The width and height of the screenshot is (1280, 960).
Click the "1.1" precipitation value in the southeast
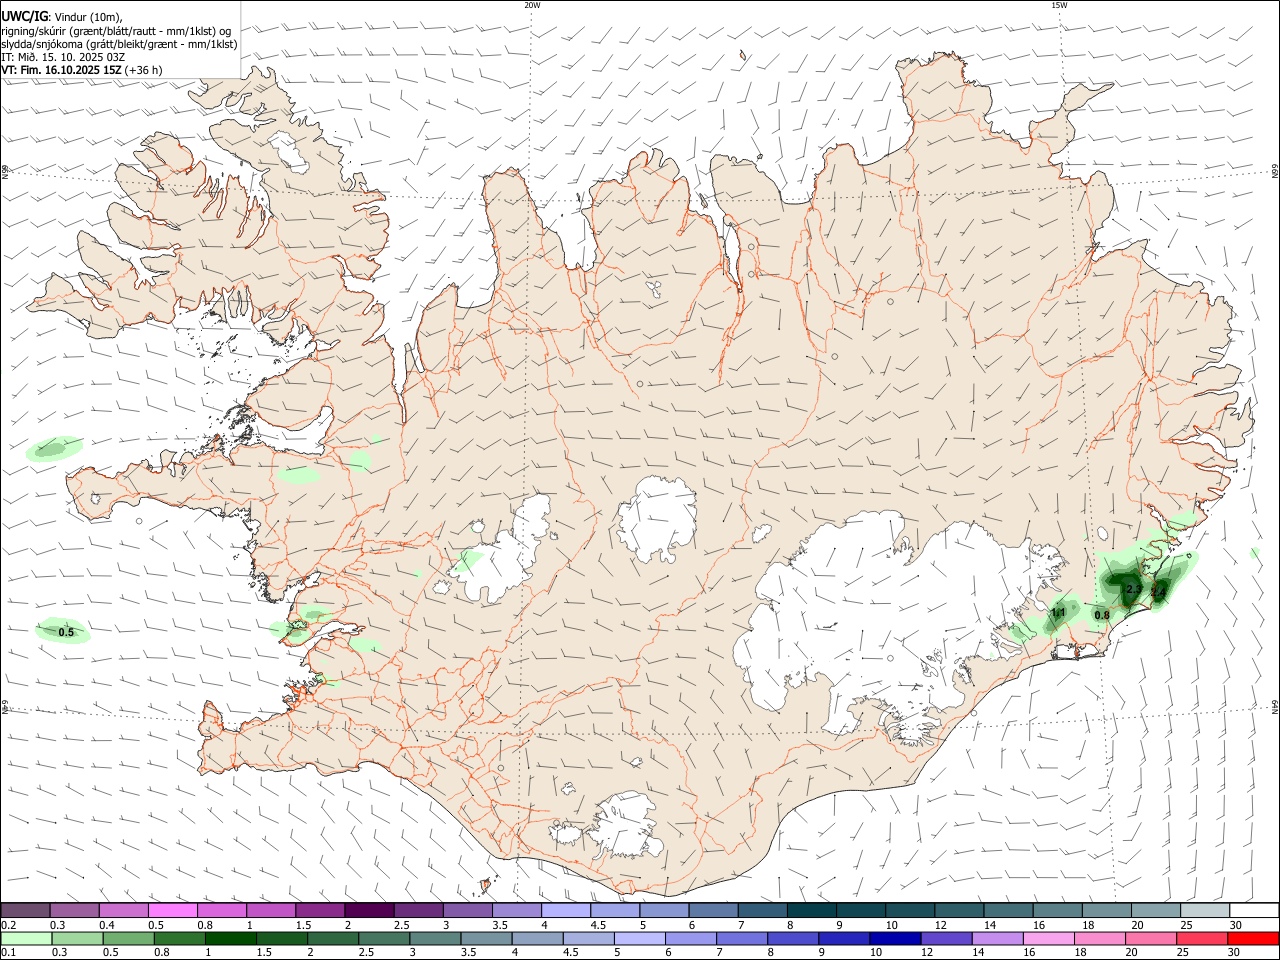click(1058, 612)
